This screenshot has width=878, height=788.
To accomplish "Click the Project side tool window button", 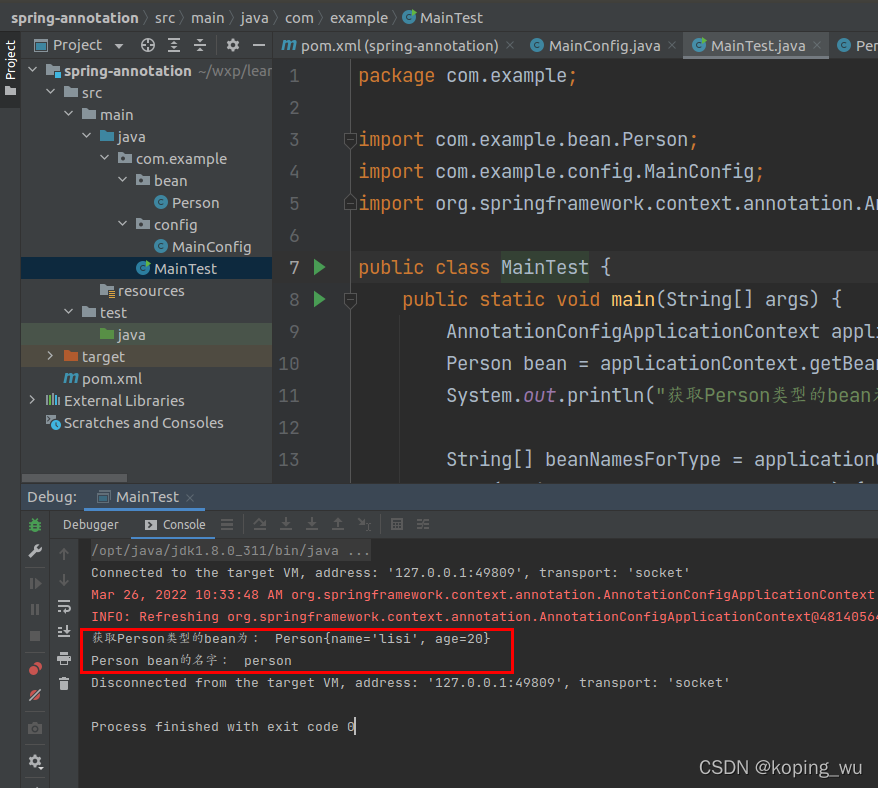I will click(10, 68).
